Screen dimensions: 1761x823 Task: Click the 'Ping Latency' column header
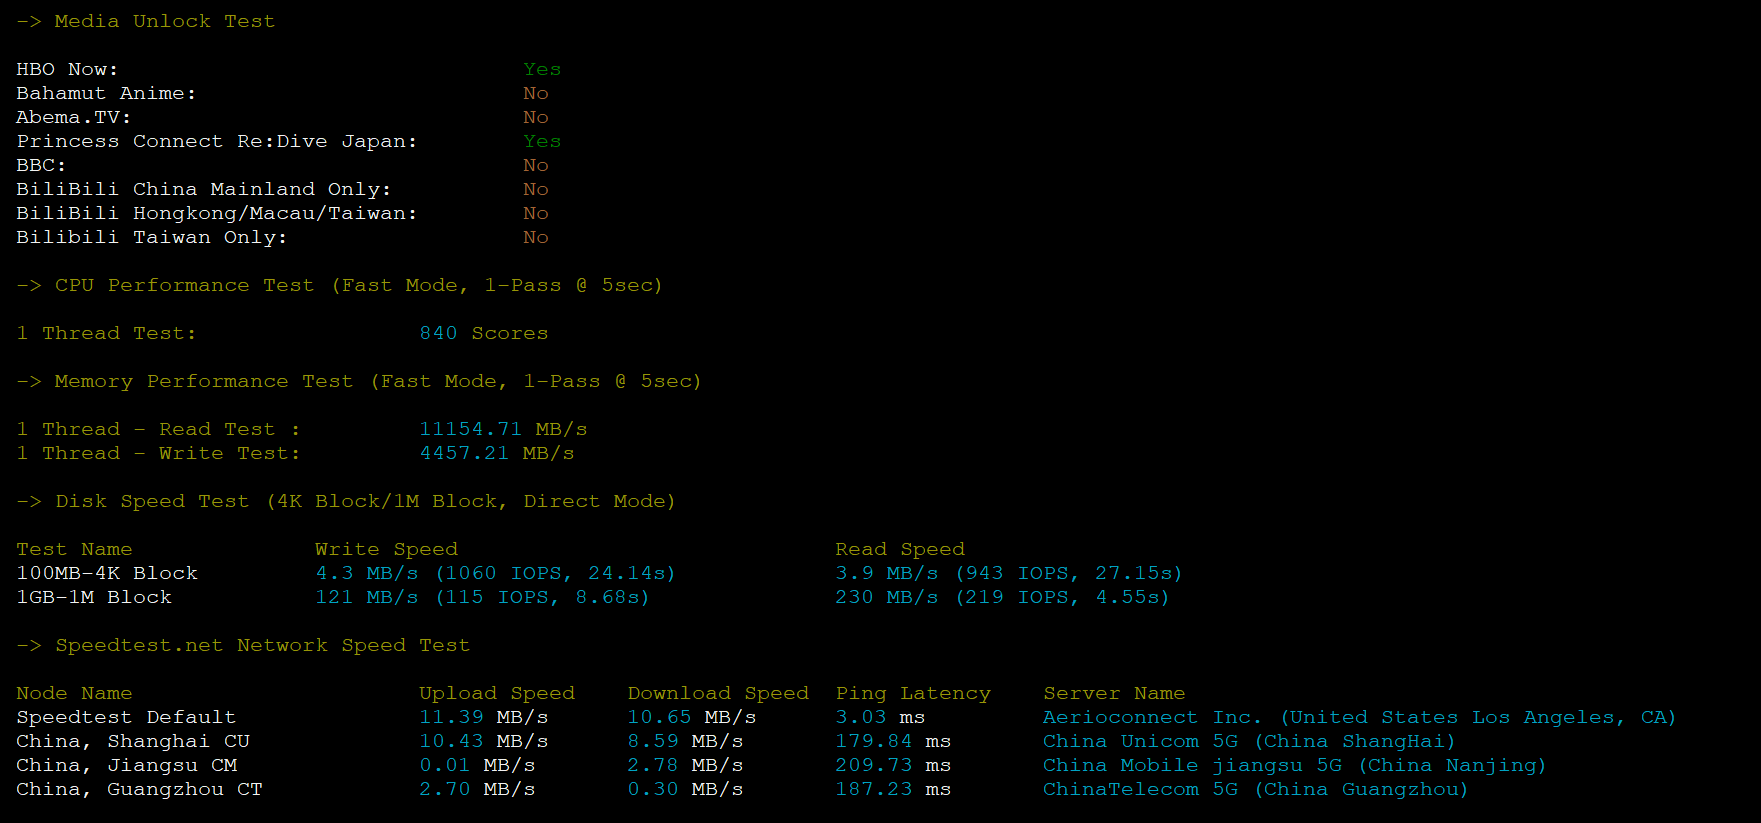tap(913, 693)
